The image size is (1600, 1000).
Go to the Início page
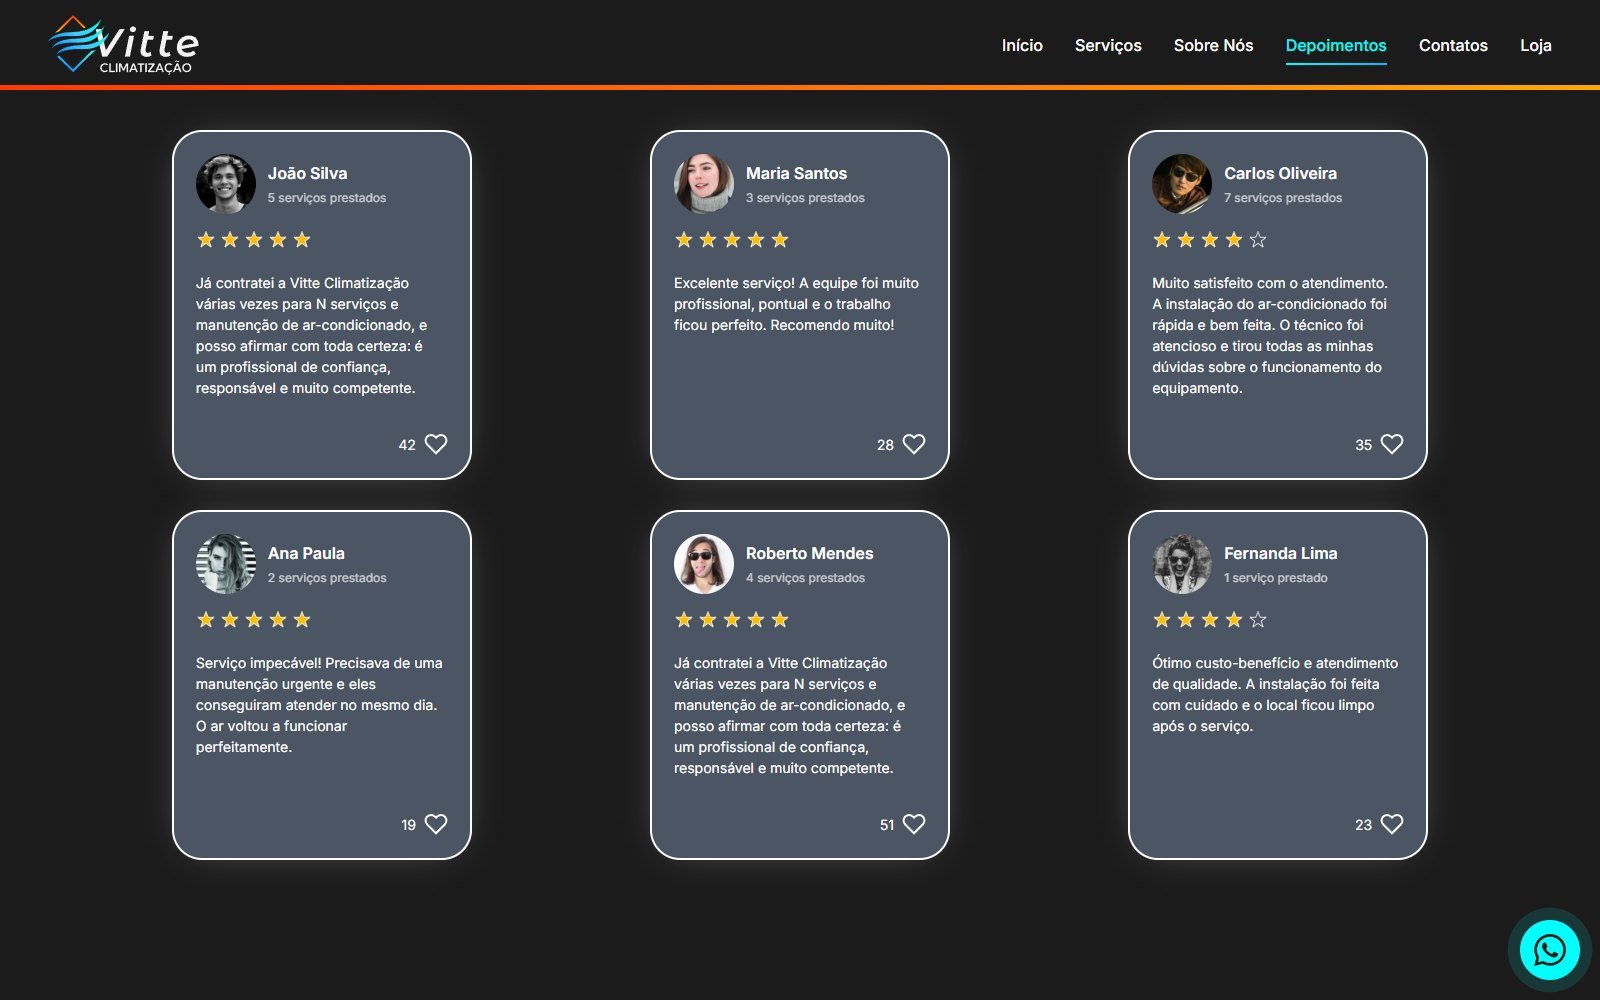[x=1022, y=45]
